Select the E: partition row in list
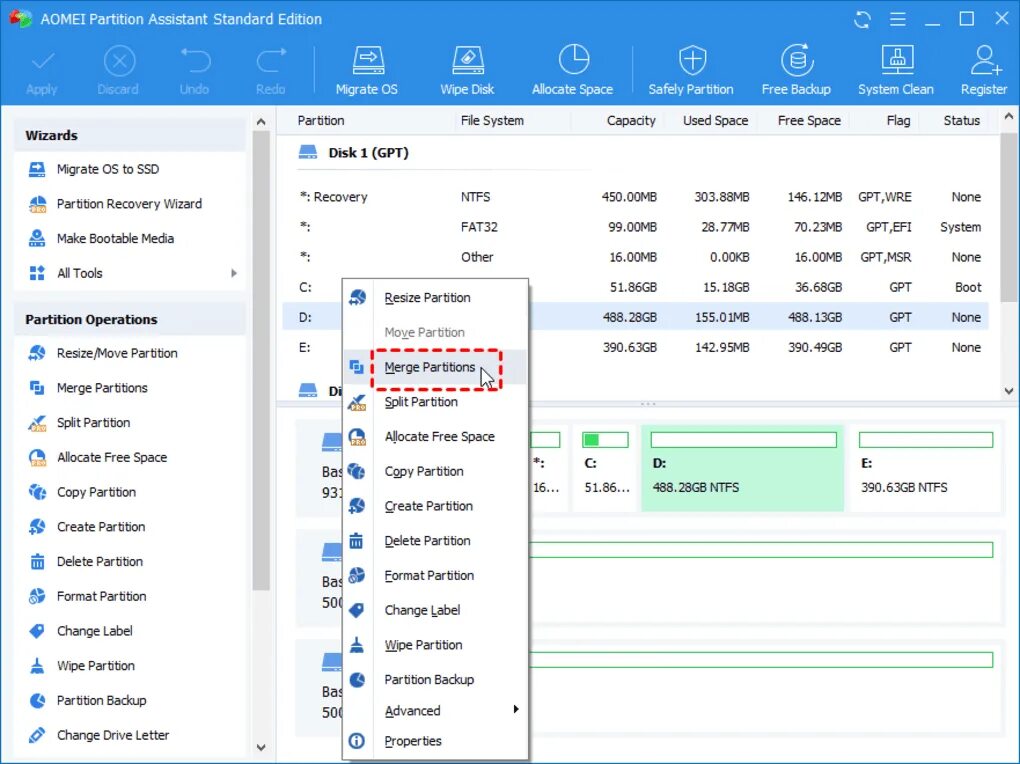 (x=636, y=348)
